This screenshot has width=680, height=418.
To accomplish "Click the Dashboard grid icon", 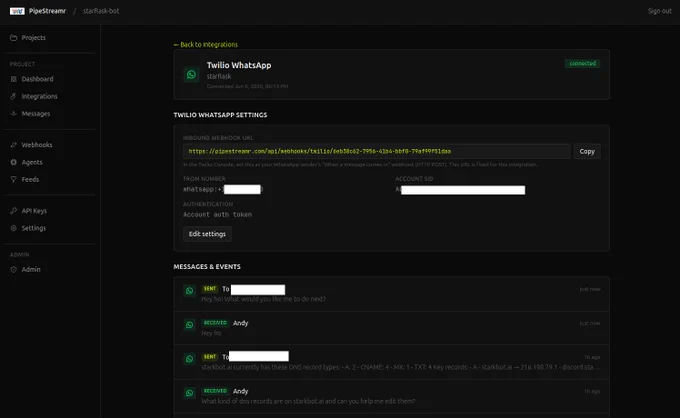I will click(x=13, y=79).
